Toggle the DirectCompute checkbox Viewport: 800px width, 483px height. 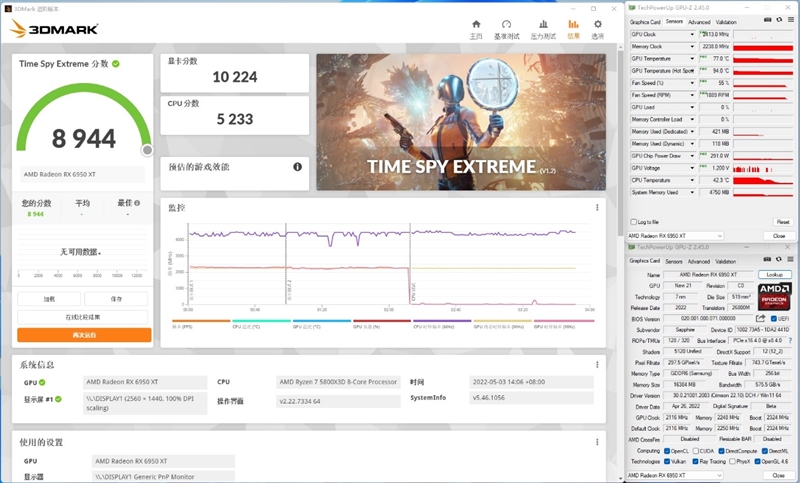721,451
